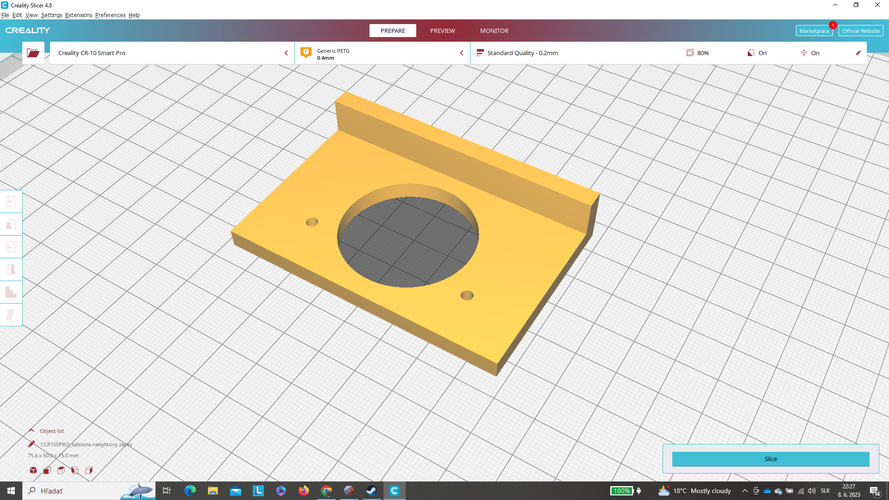Switch to front view cube icon
The image size is (889, 500).
(47, 471)
